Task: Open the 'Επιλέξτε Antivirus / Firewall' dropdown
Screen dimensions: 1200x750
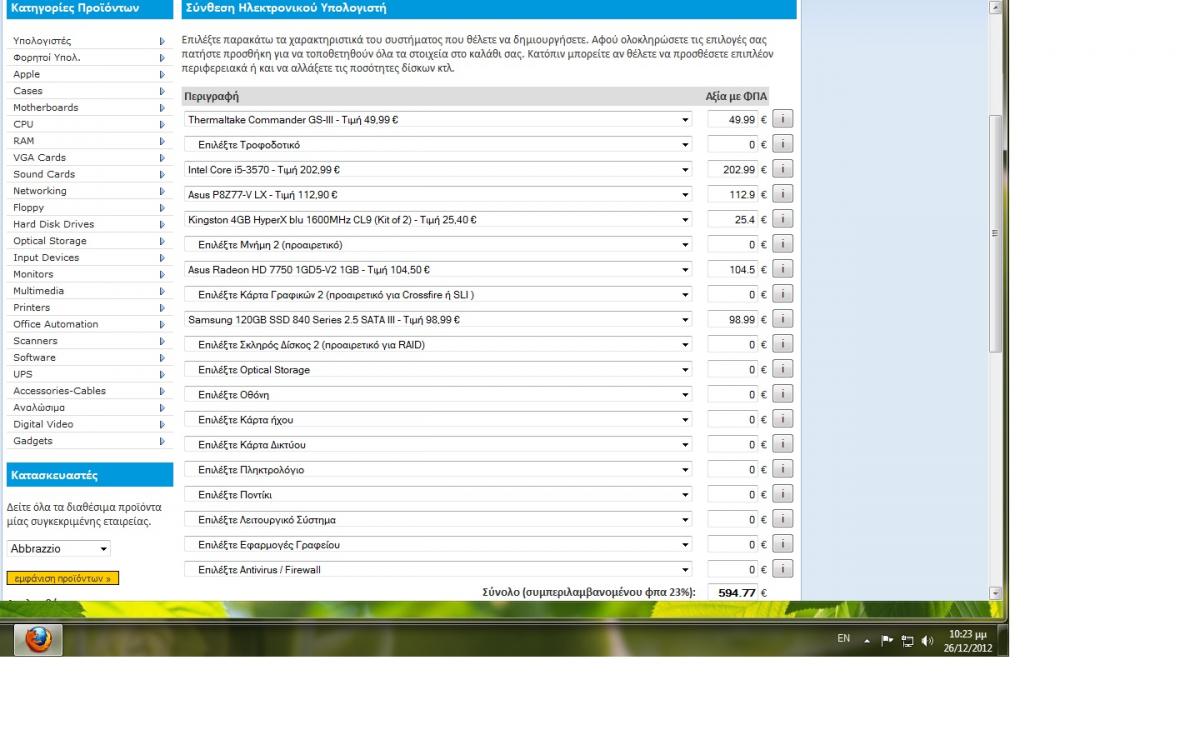Action: [438, 570]
